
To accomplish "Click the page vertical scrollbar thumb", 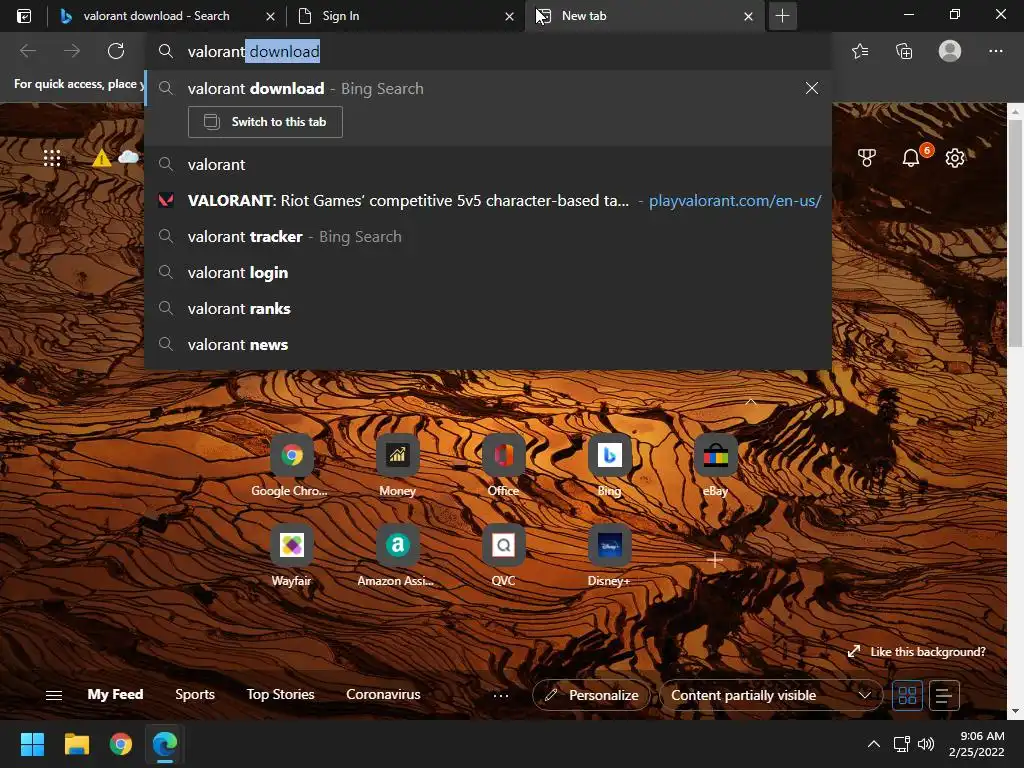I will (1016, 234).
